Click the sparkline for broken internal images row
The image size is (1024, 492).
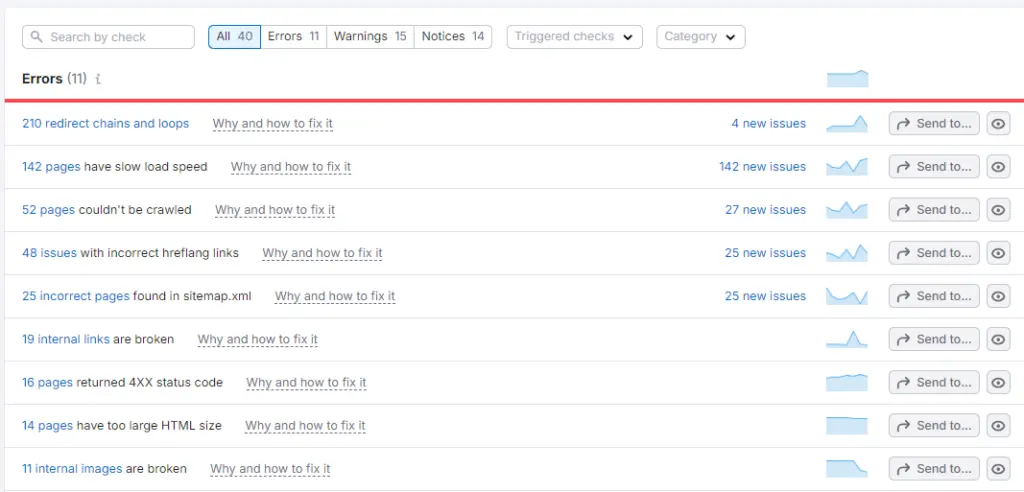coord(847,469)
